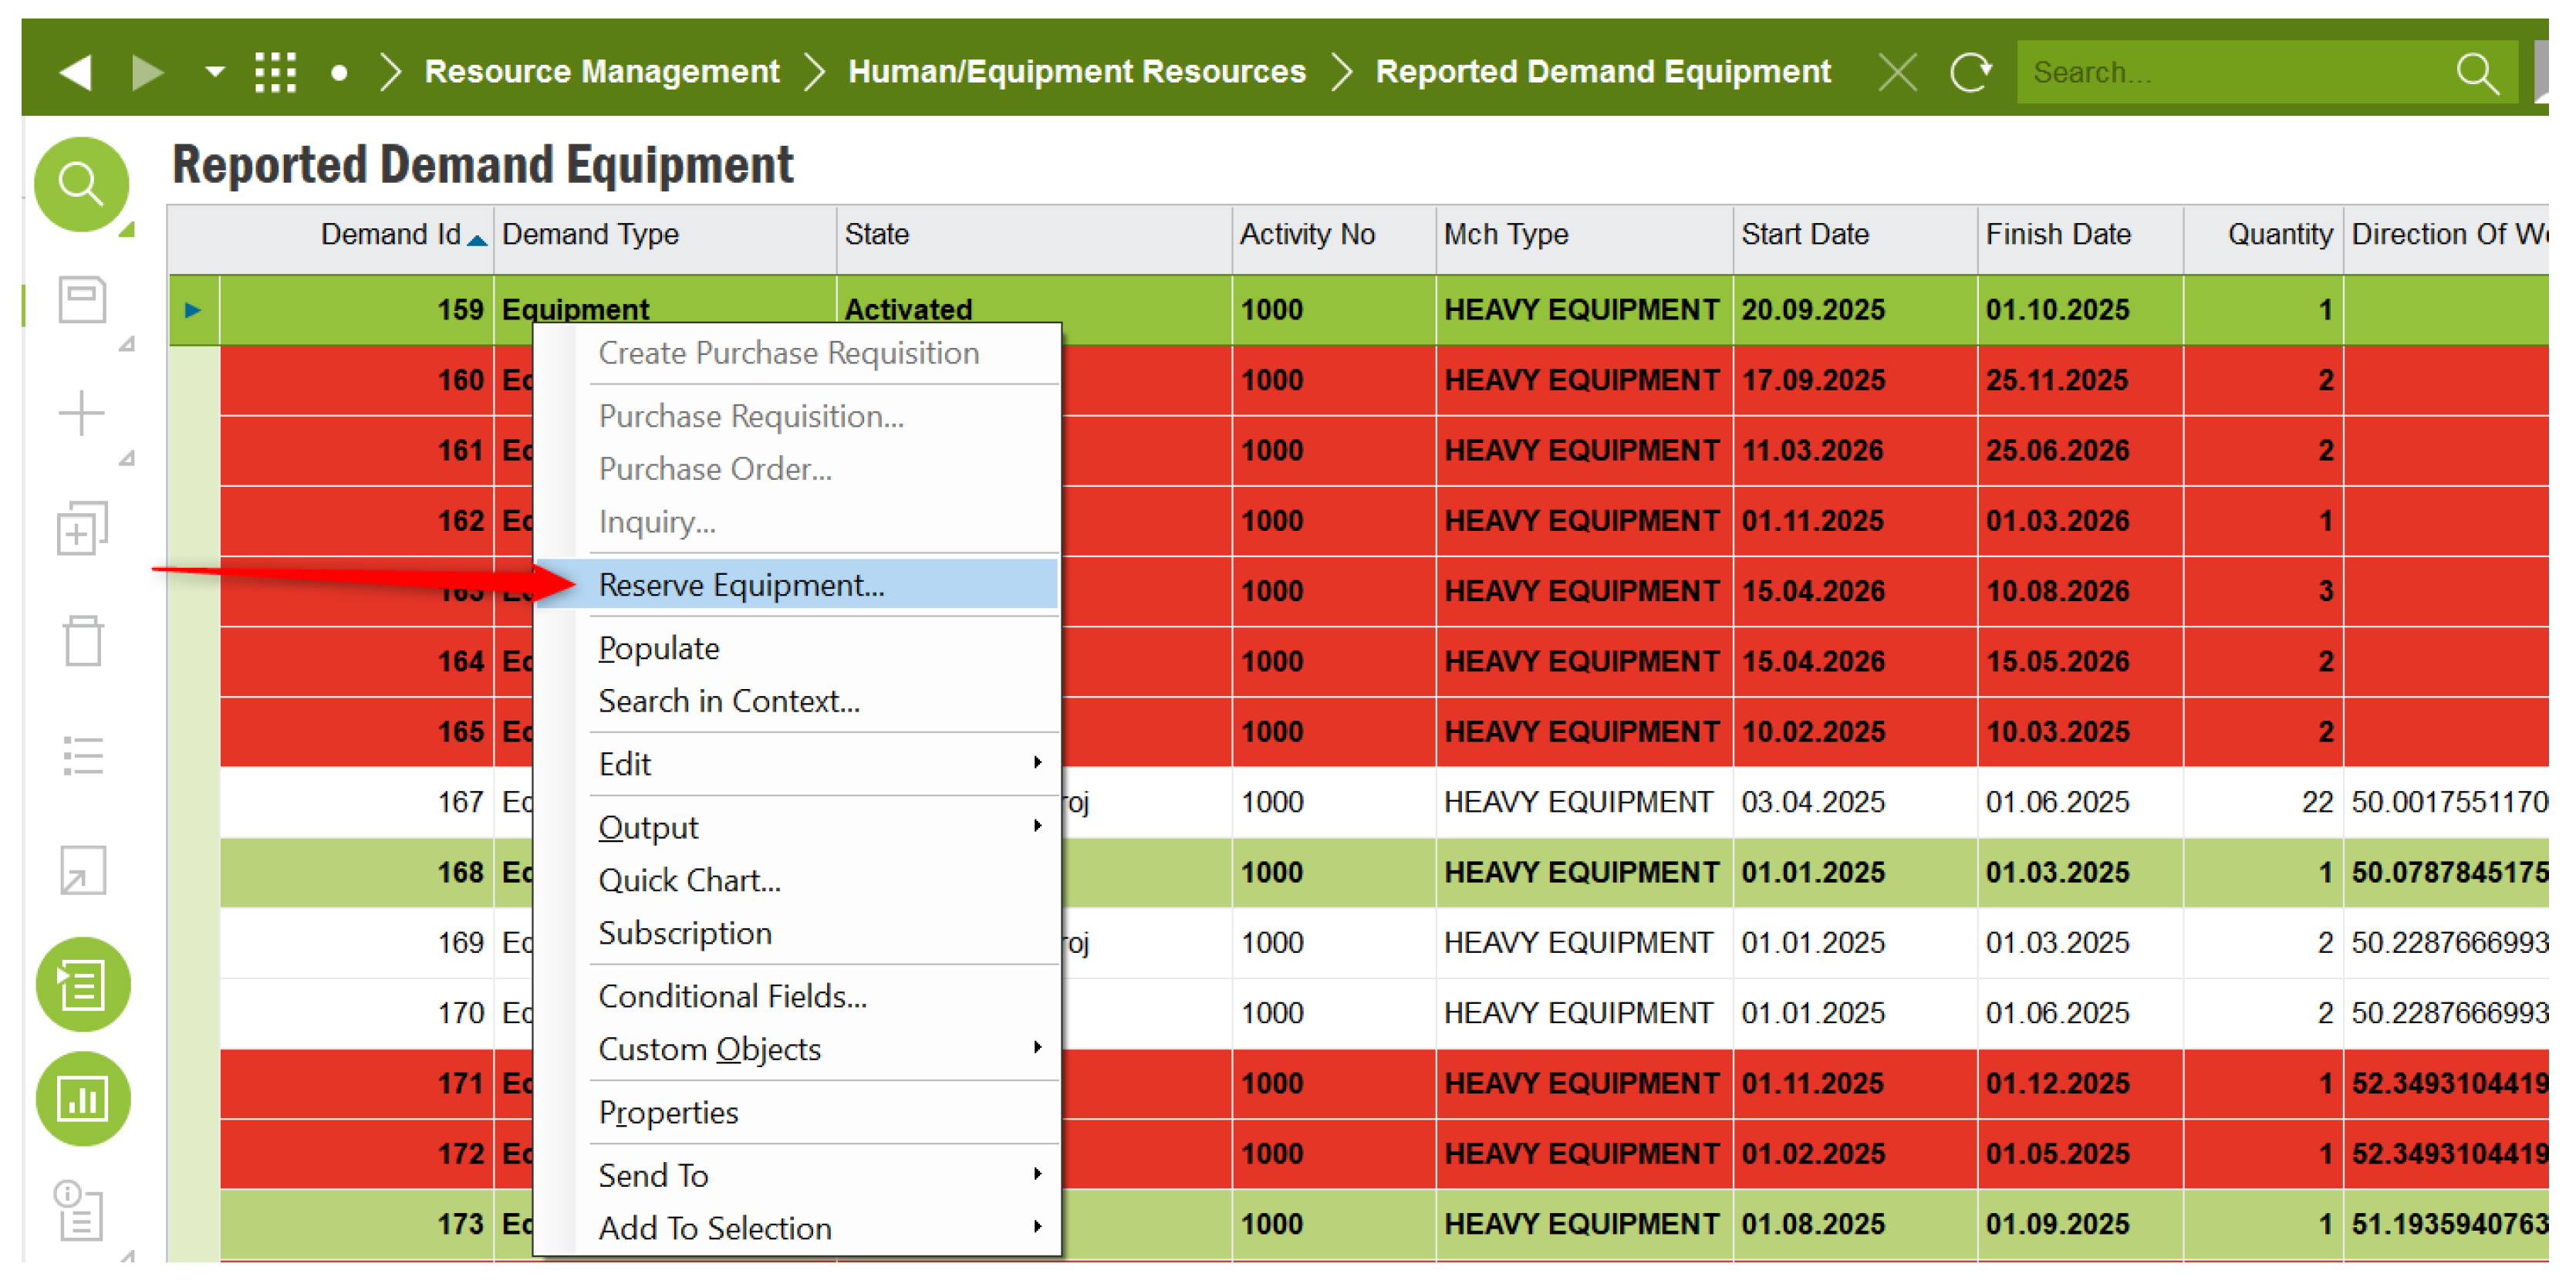Viewport: 2576px width, 1284px height.
Task: Click the plus new record icon
Action: [82, 413]
